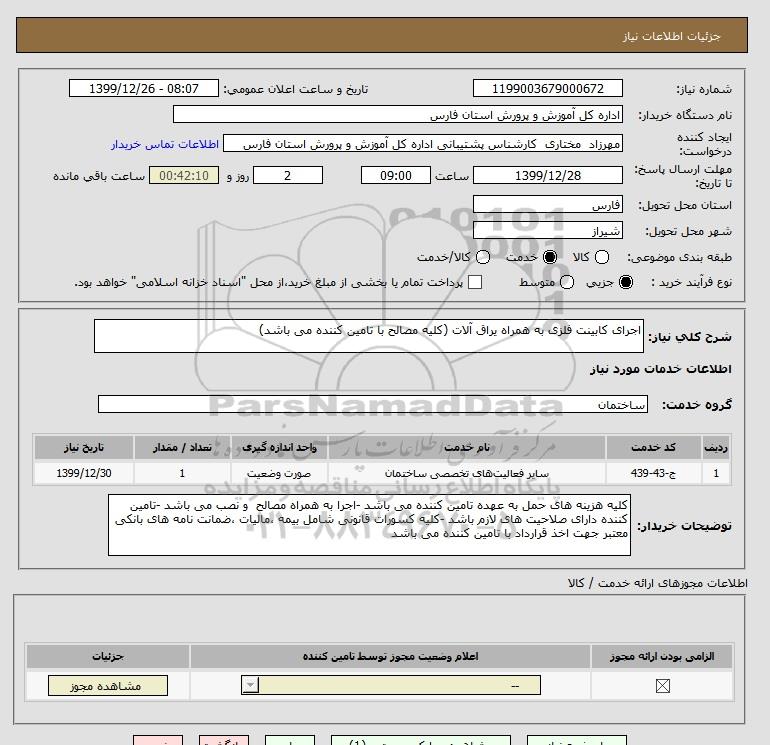The height and width of the screenshot is (745, 770).
Task: Click the صورت وضعیت unit cell
Action: (279, 473)
